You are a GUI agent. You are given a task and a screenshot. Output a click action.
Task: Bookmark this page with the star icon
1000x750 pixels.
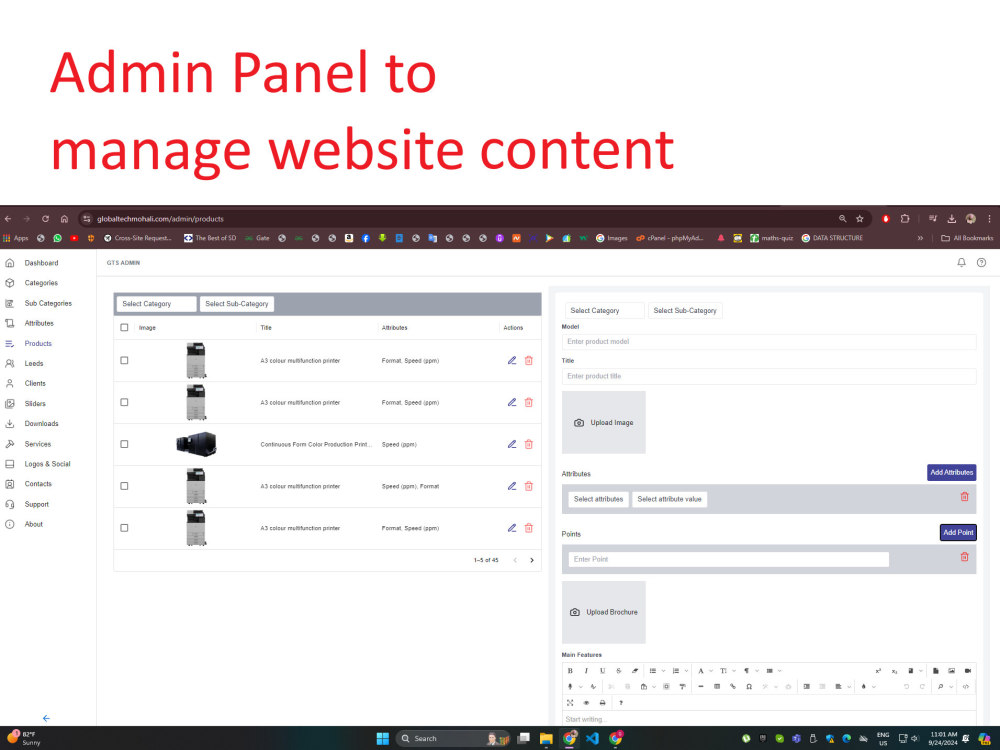(860, 218)
